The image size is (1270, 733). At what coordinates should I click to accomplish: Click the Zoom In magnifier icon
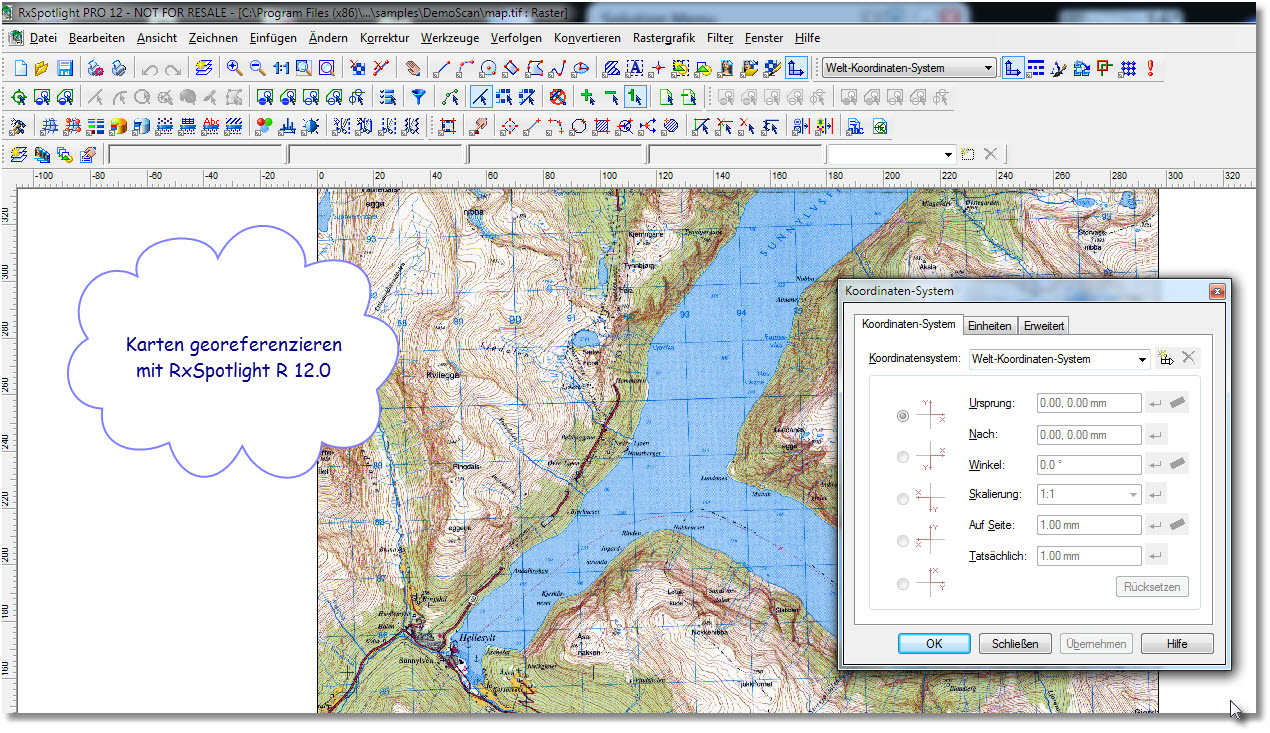tap(234, 68)
